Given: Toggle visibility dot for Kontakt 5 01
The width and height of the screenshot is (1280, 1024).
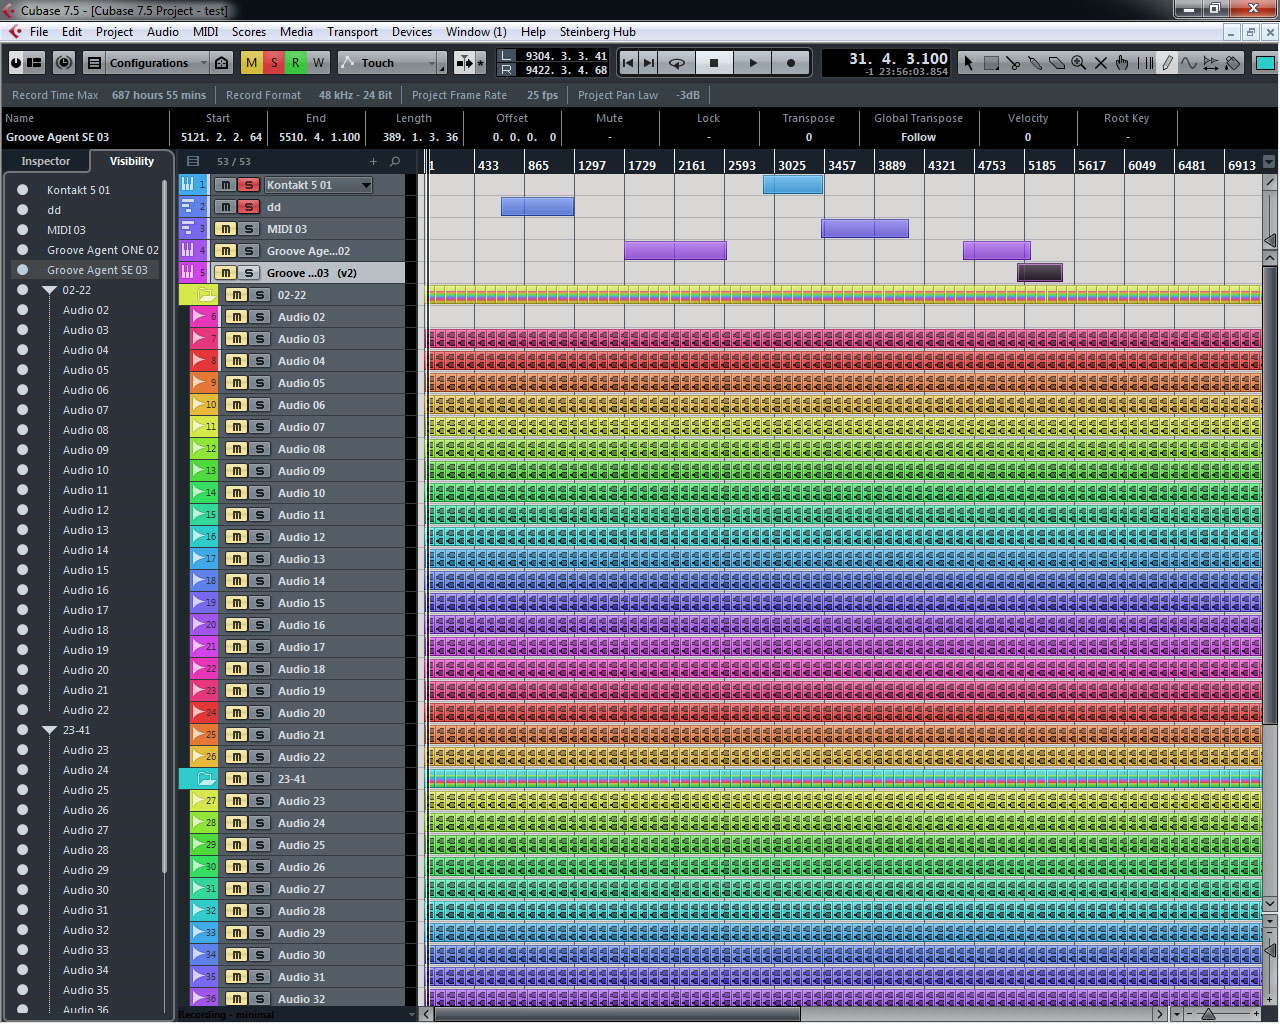Looking at the screenshot, I should 22,190.
